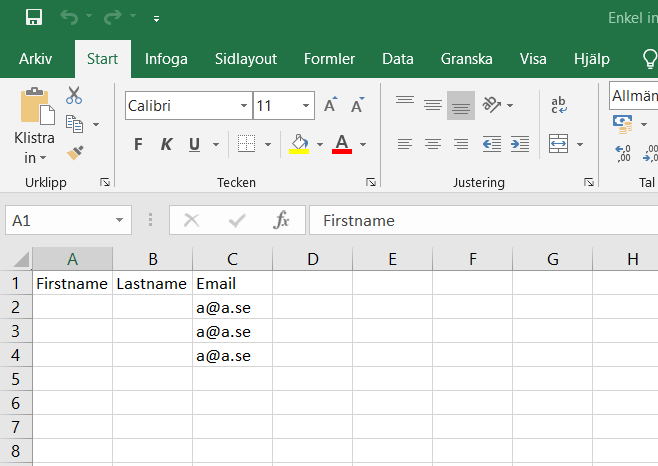Switch to the Granska tab

[466, 59]
